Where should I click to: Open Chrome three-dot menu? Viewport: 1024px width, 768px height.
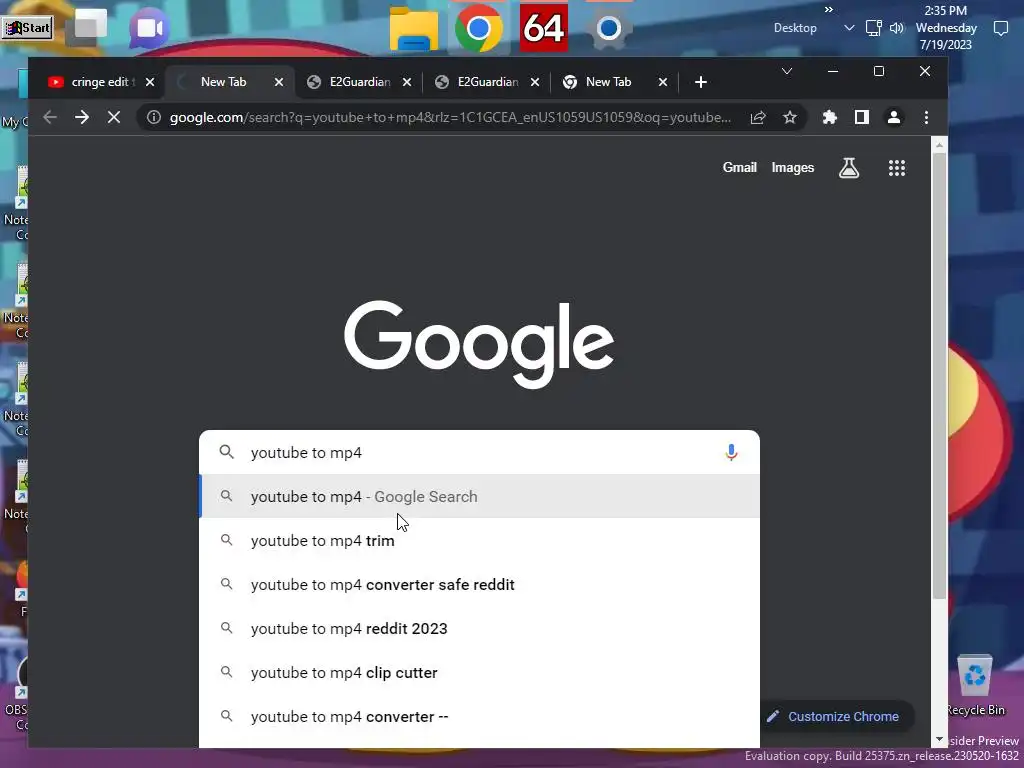[x=926, y=118]
